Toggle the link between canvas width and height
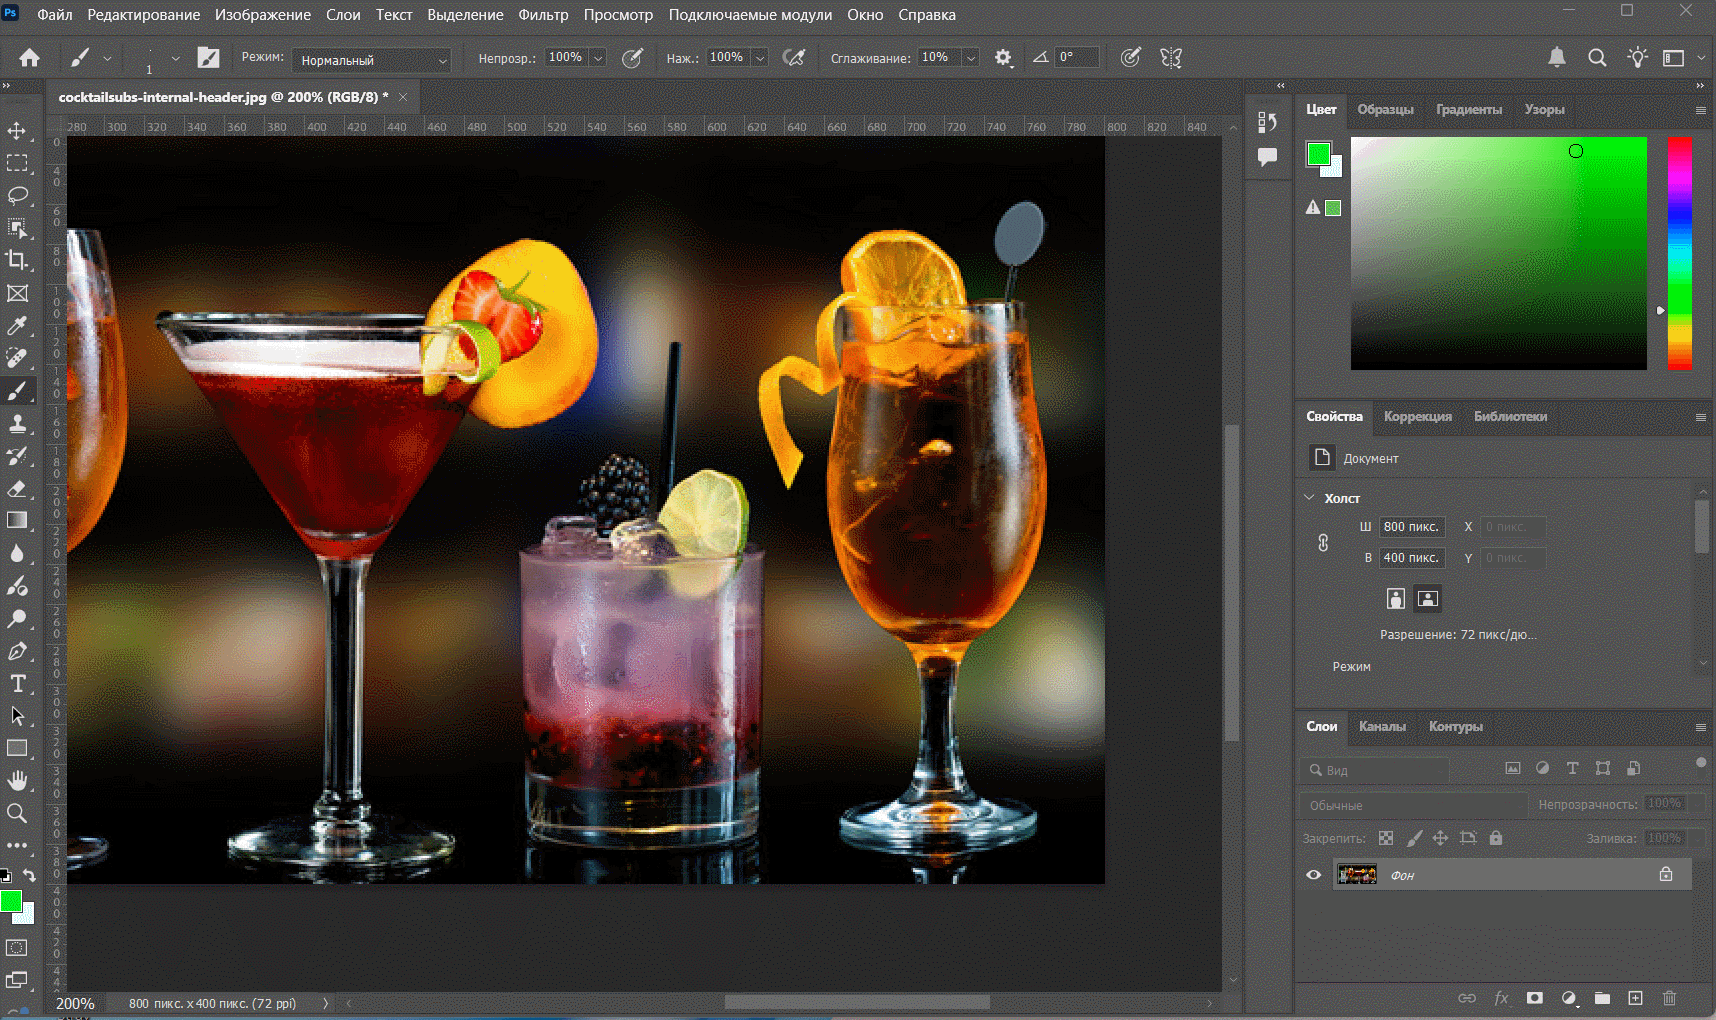This screenshot has width=1716, height=1020. [x=1323, y=542]
